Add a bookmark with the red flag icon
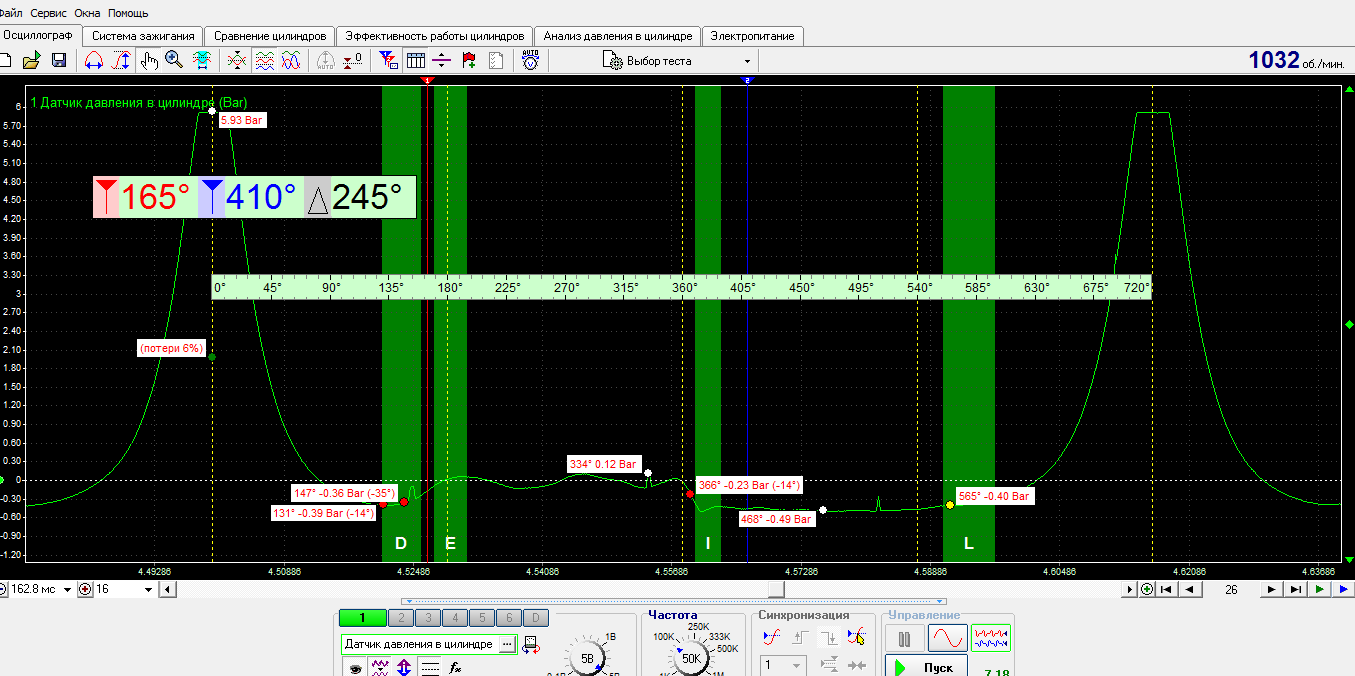The width and height of the screenshot is (1355, 676). 469,60
